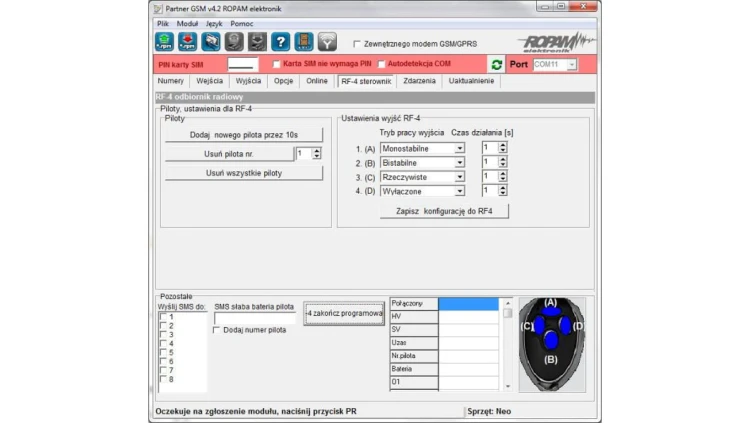The width and height of the screenshot is (750, 423).
Task: Switch to the Uaktualnienie tab
Action: pos(471,81)
